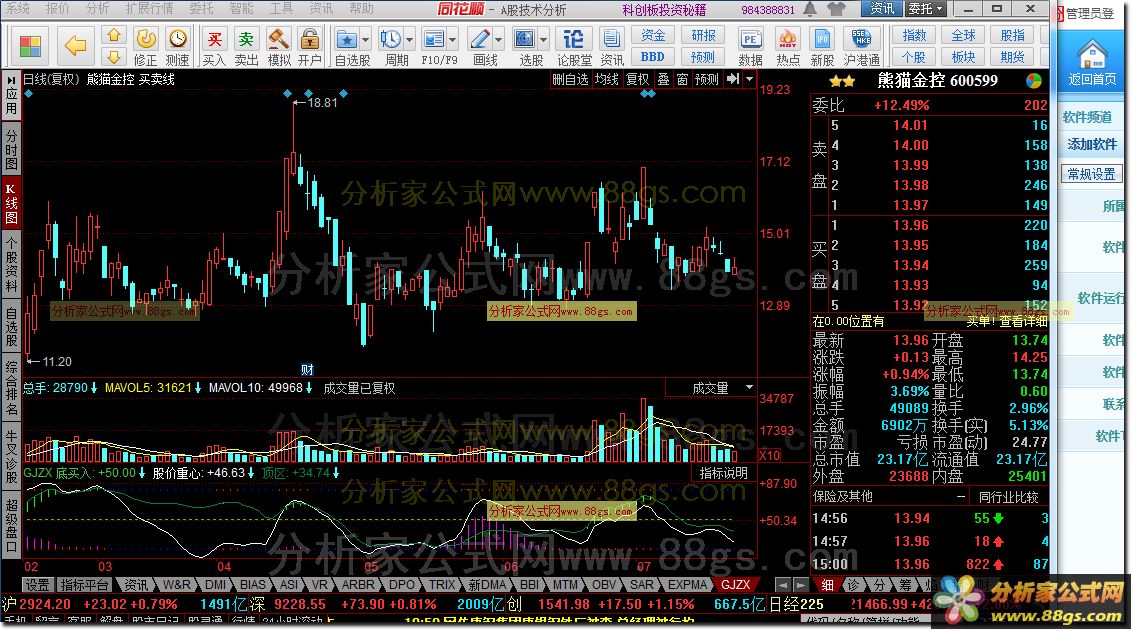Click the colorful home grid icon

click(30, 46)
